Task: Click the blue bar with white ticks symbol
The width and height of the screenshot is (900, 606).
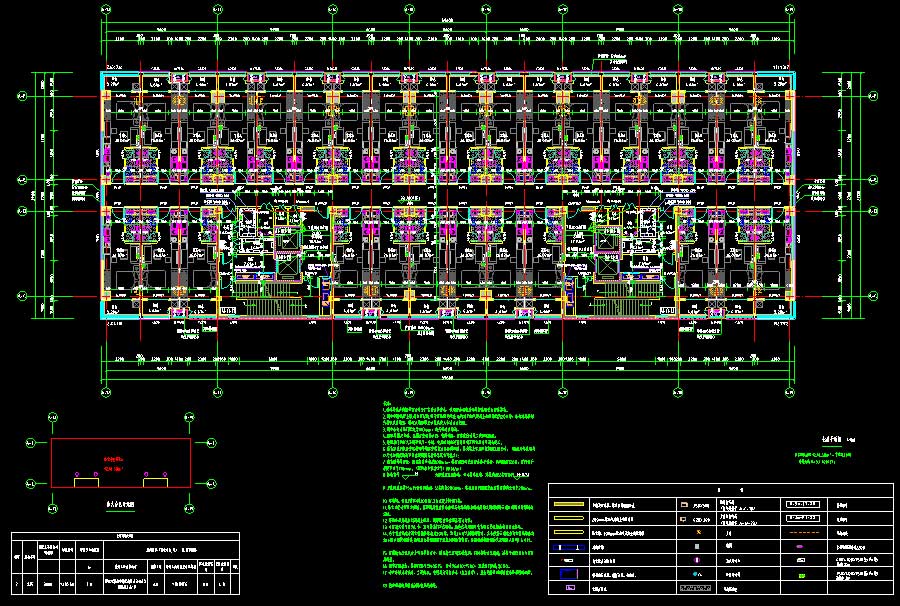Action: point(569,547)
